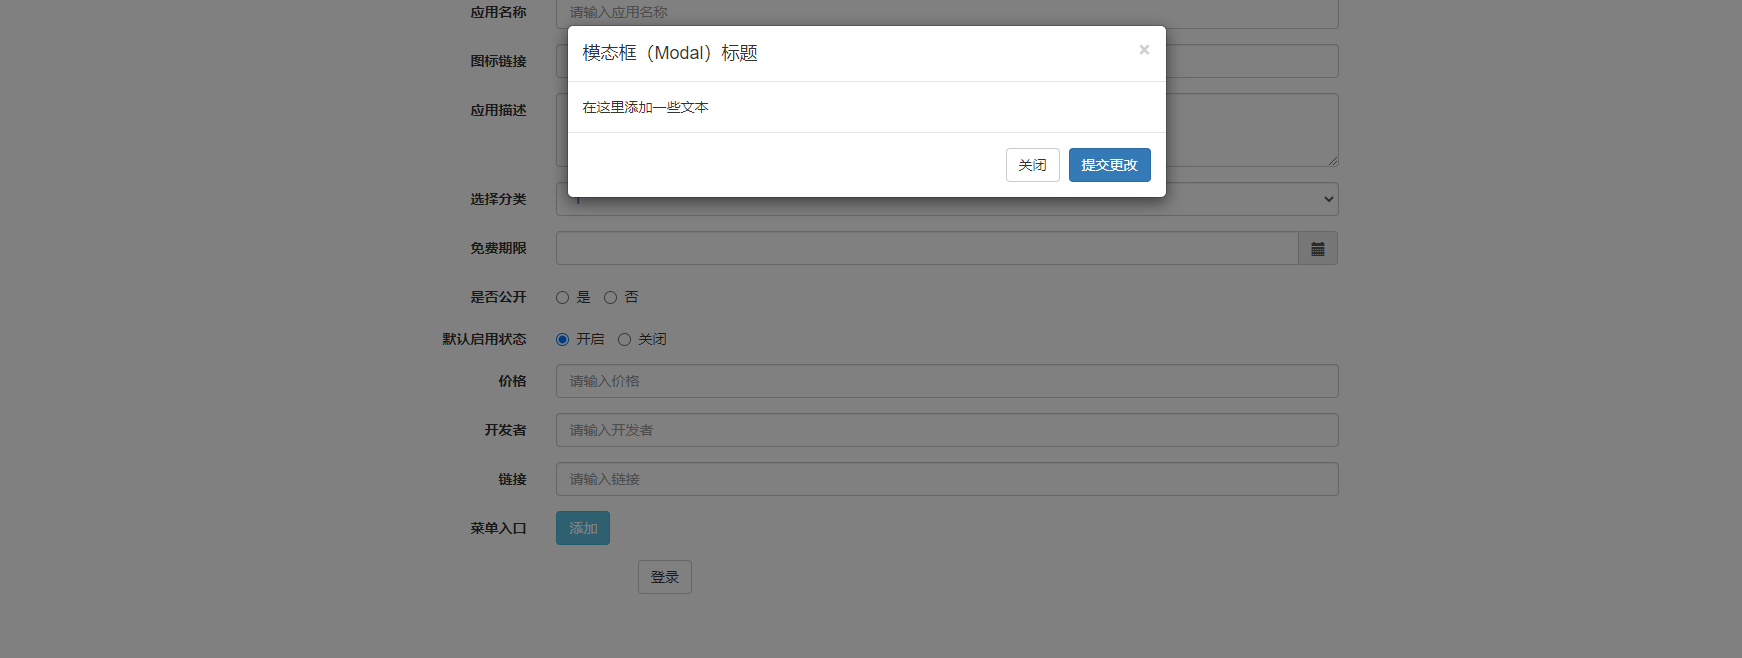Click the modal title 模态框（Modal）标题
Viewport: 1742px width, 658px height.
[x=670, y=53]
